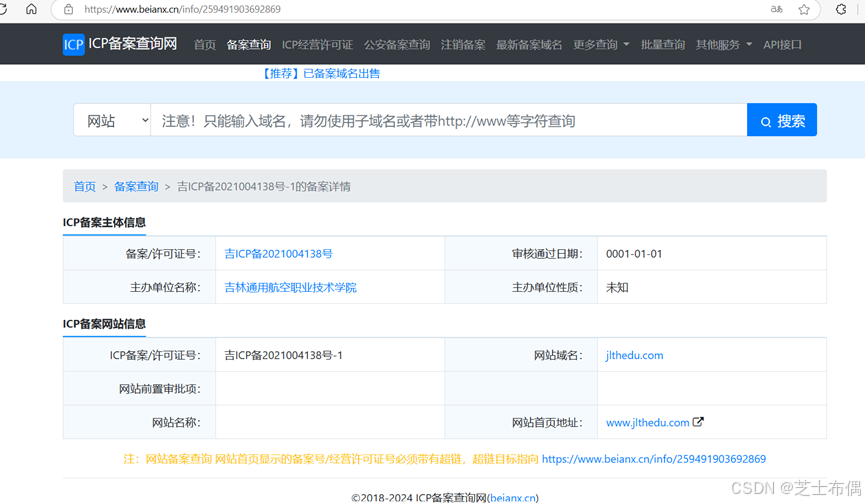Click the 主办单位名称 label
Viewport: 865px width, 503px height.
pos(165,287)
